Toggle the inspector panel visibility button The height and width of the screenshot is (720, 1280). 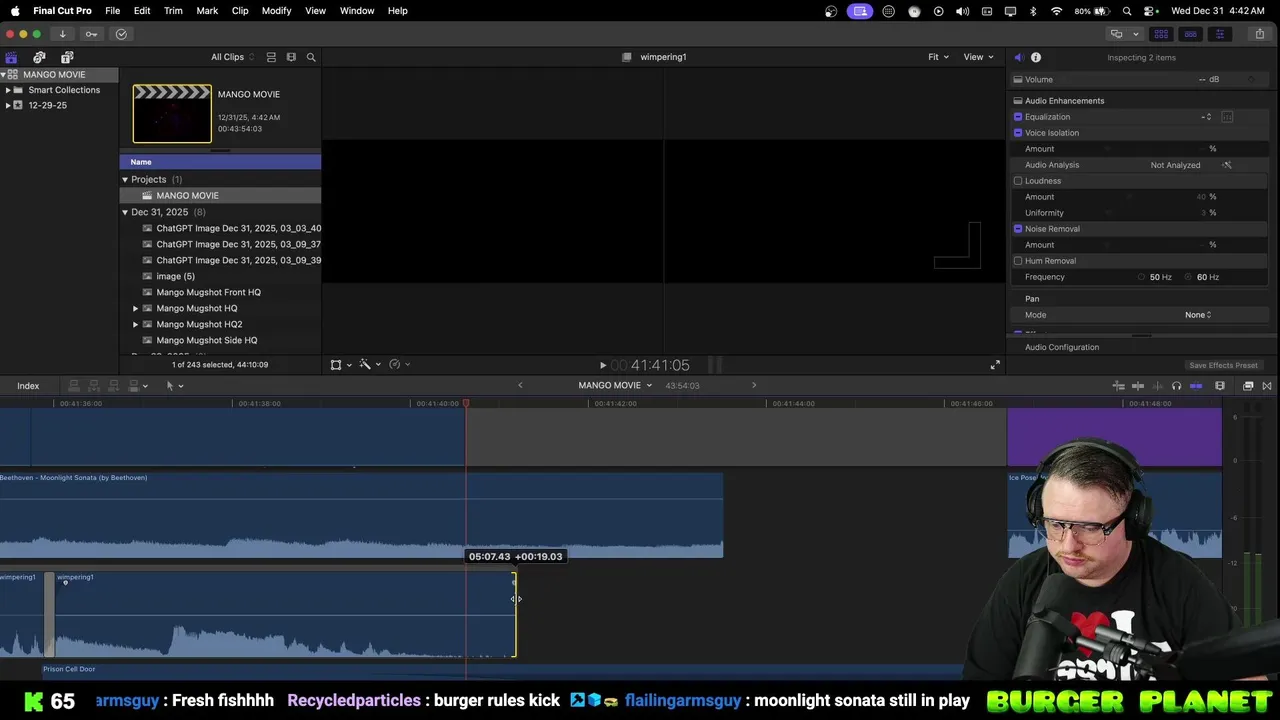[x=1219, y=34]
